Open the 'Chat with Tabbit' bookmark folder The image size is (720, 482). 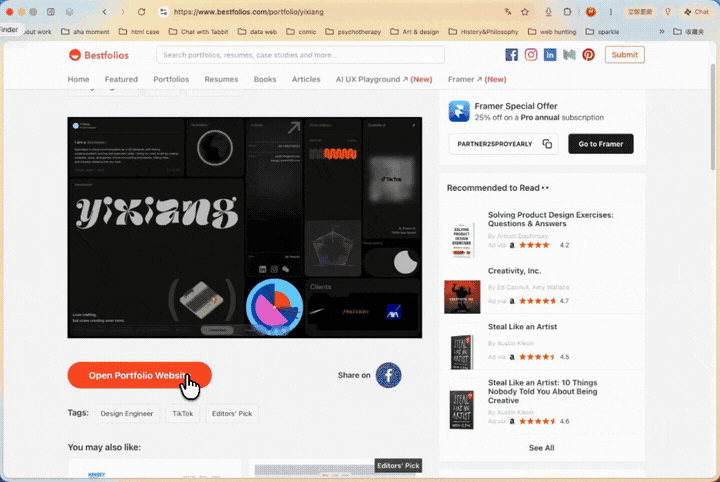(x=198, y=32)
